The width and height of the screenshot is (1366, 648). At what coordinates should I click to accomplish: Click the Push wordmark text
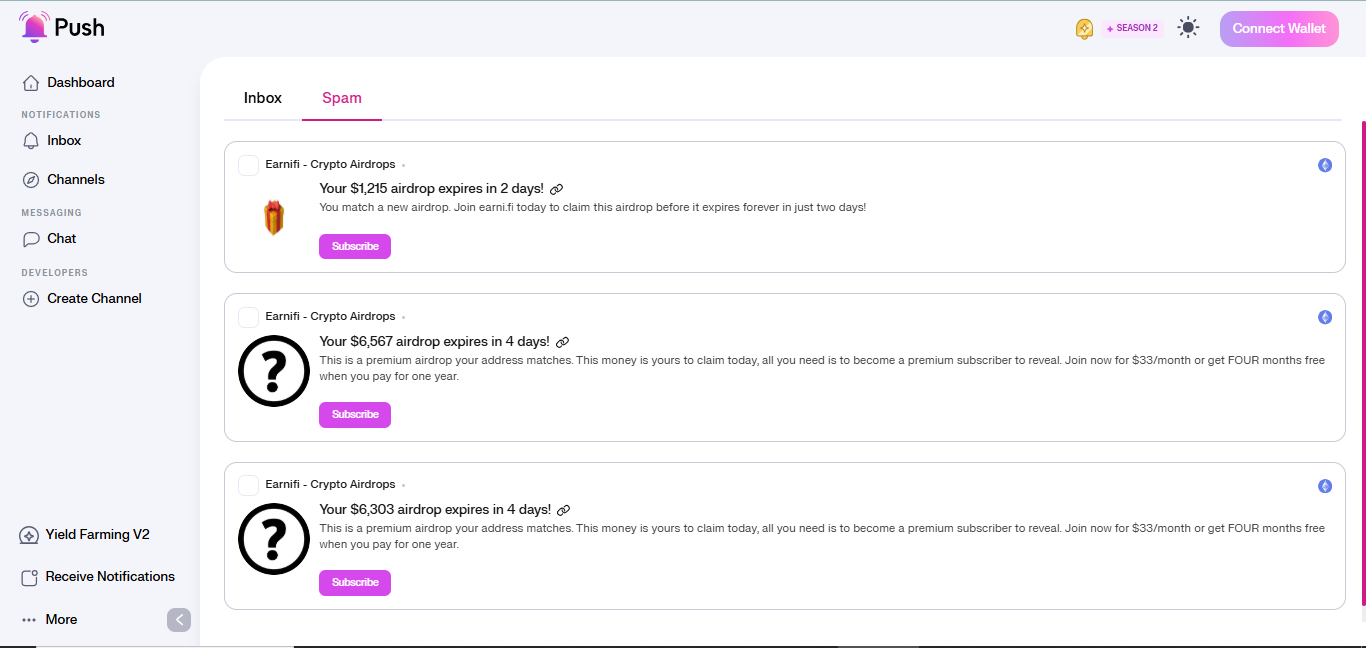80,28
